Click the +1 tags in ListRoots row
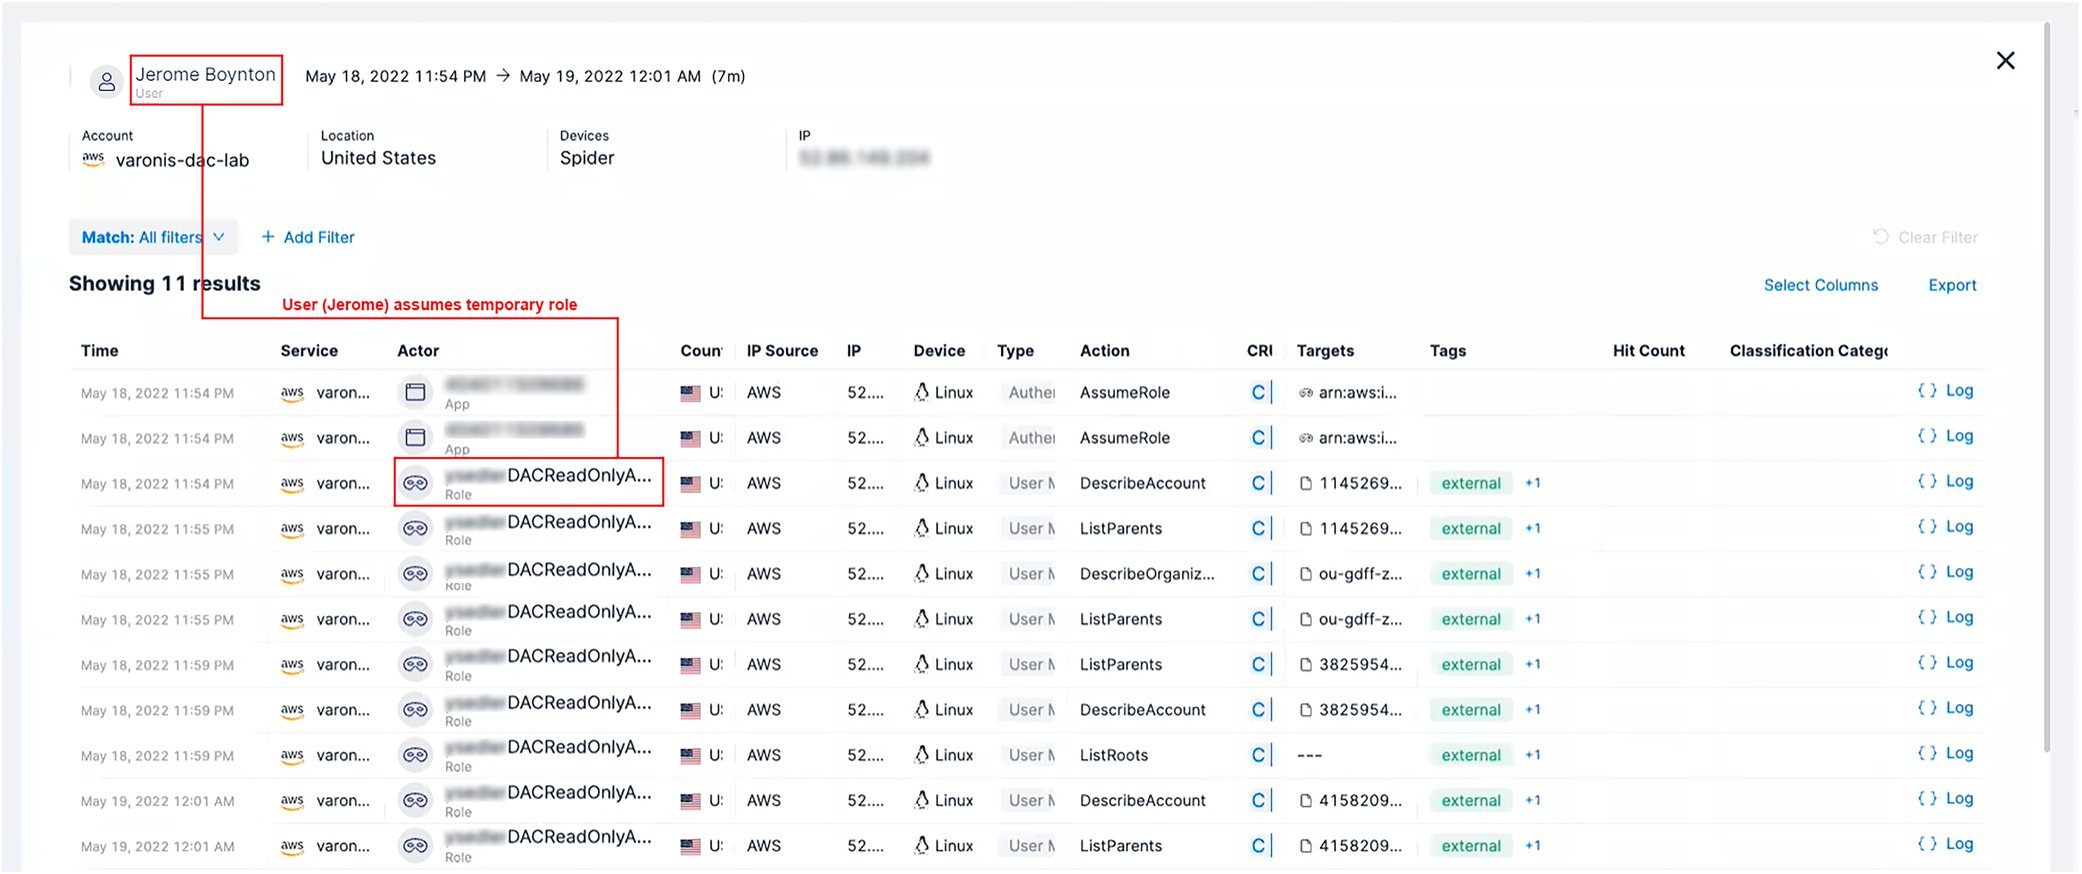 point(1533,755)
